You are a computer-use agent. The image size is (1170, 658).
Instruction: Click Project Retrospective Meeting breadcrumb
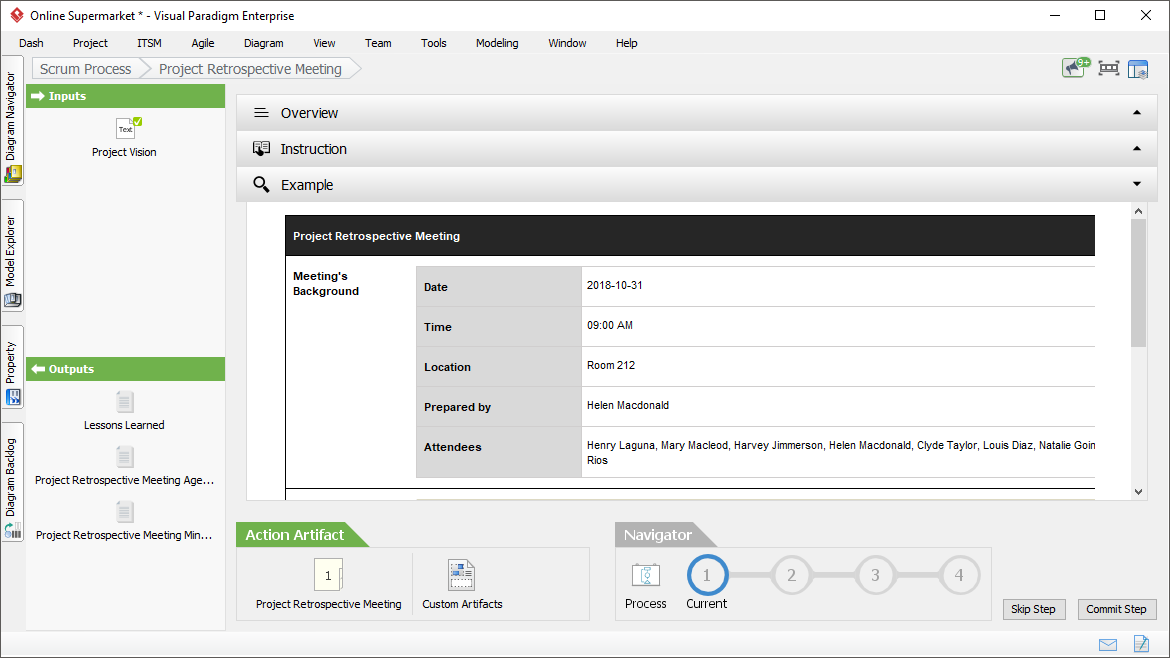[251, 69]
